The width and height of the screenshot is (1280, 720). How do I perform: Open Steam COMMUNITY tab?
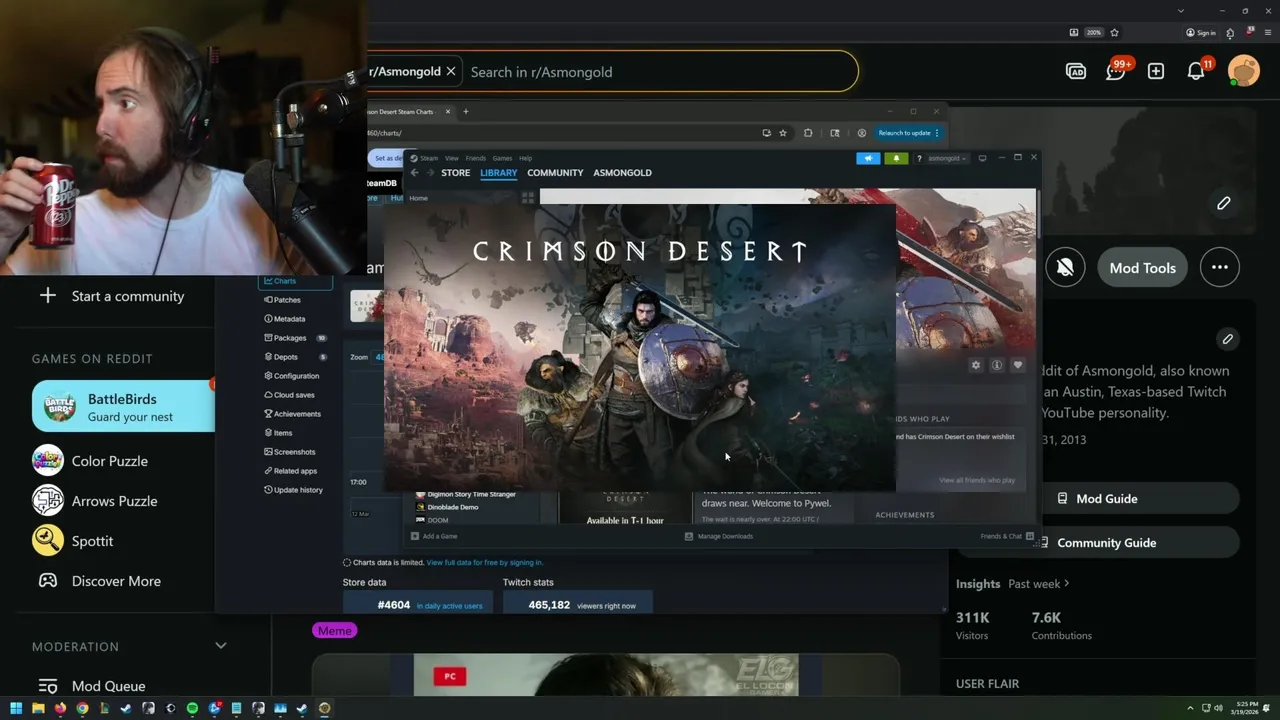point(555,172)
